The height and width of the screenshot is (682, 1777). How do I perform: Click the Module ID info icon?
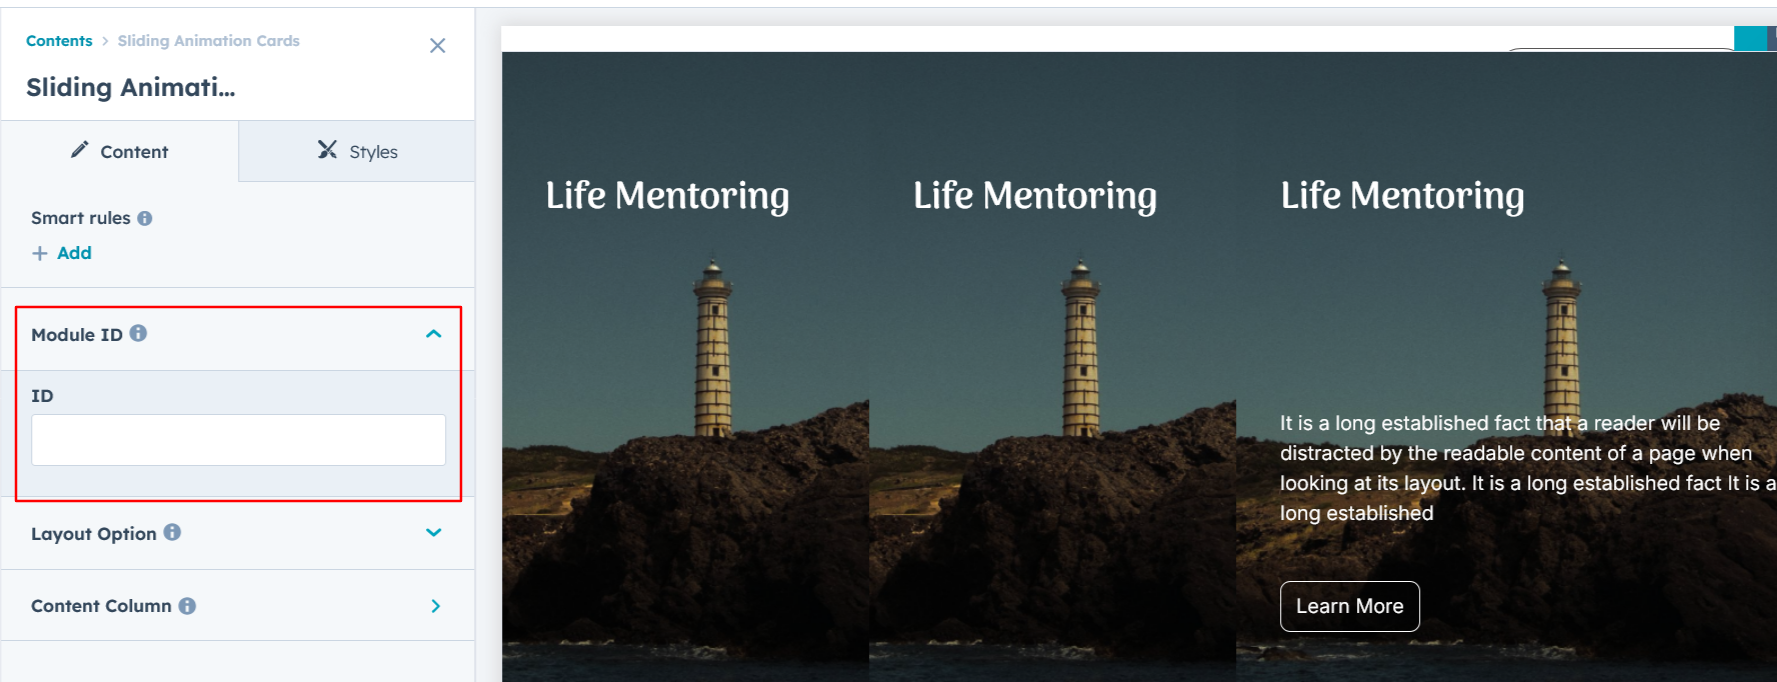(x=138, y=333)
